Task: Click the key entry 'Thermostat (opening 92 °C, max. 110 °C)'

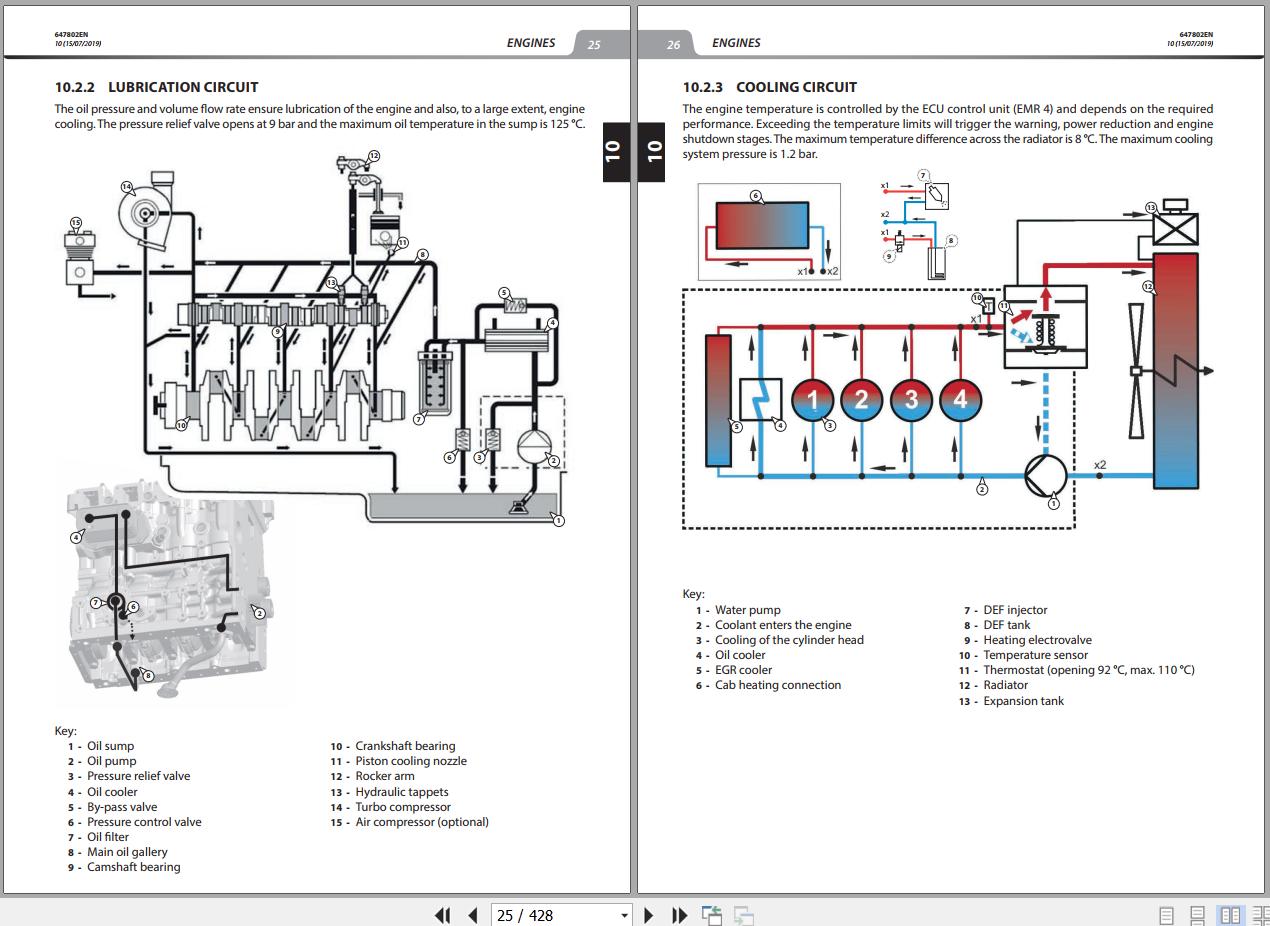Action: (x=1089, y=670)
